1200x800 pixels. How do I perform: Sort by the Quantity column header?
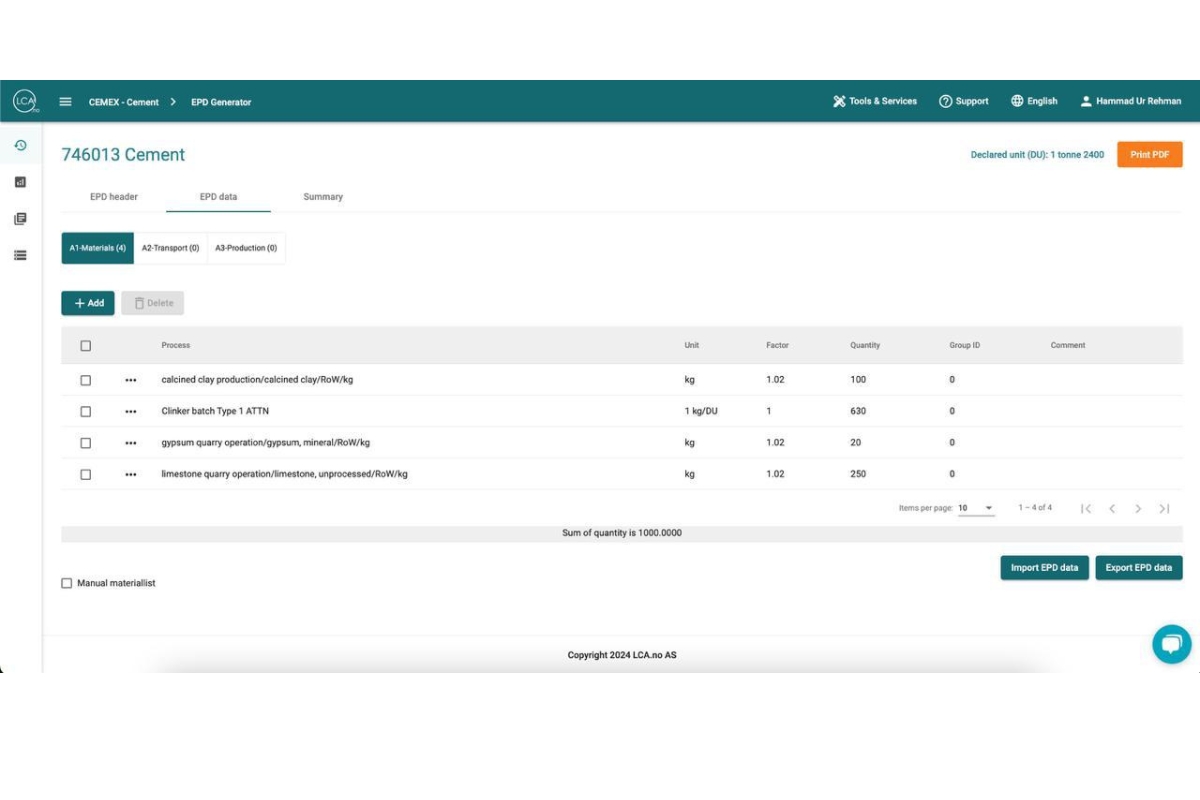click(x=865, y=346)
